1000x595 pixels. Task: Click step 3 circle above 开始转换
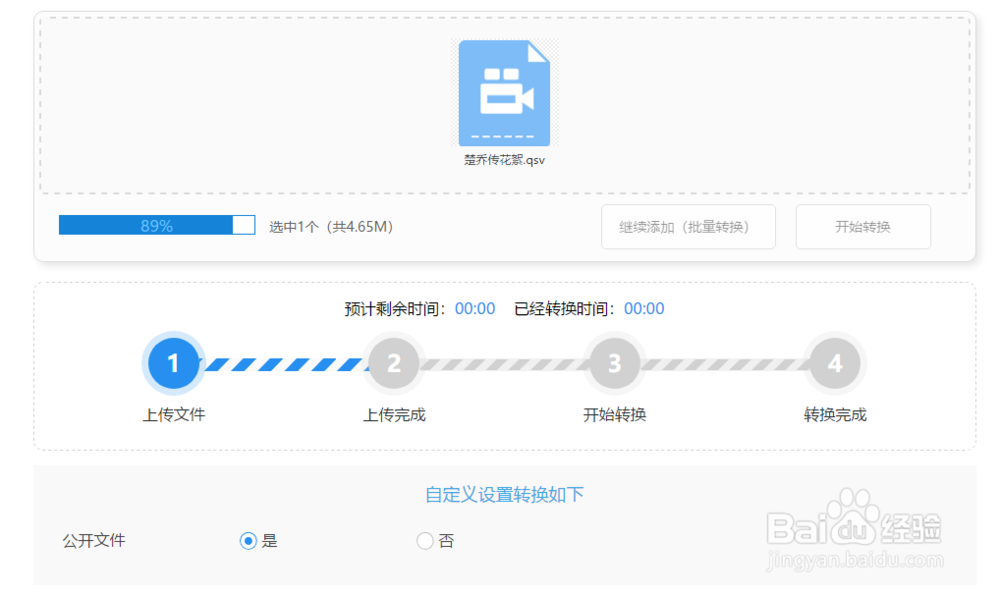pos(614,364)
